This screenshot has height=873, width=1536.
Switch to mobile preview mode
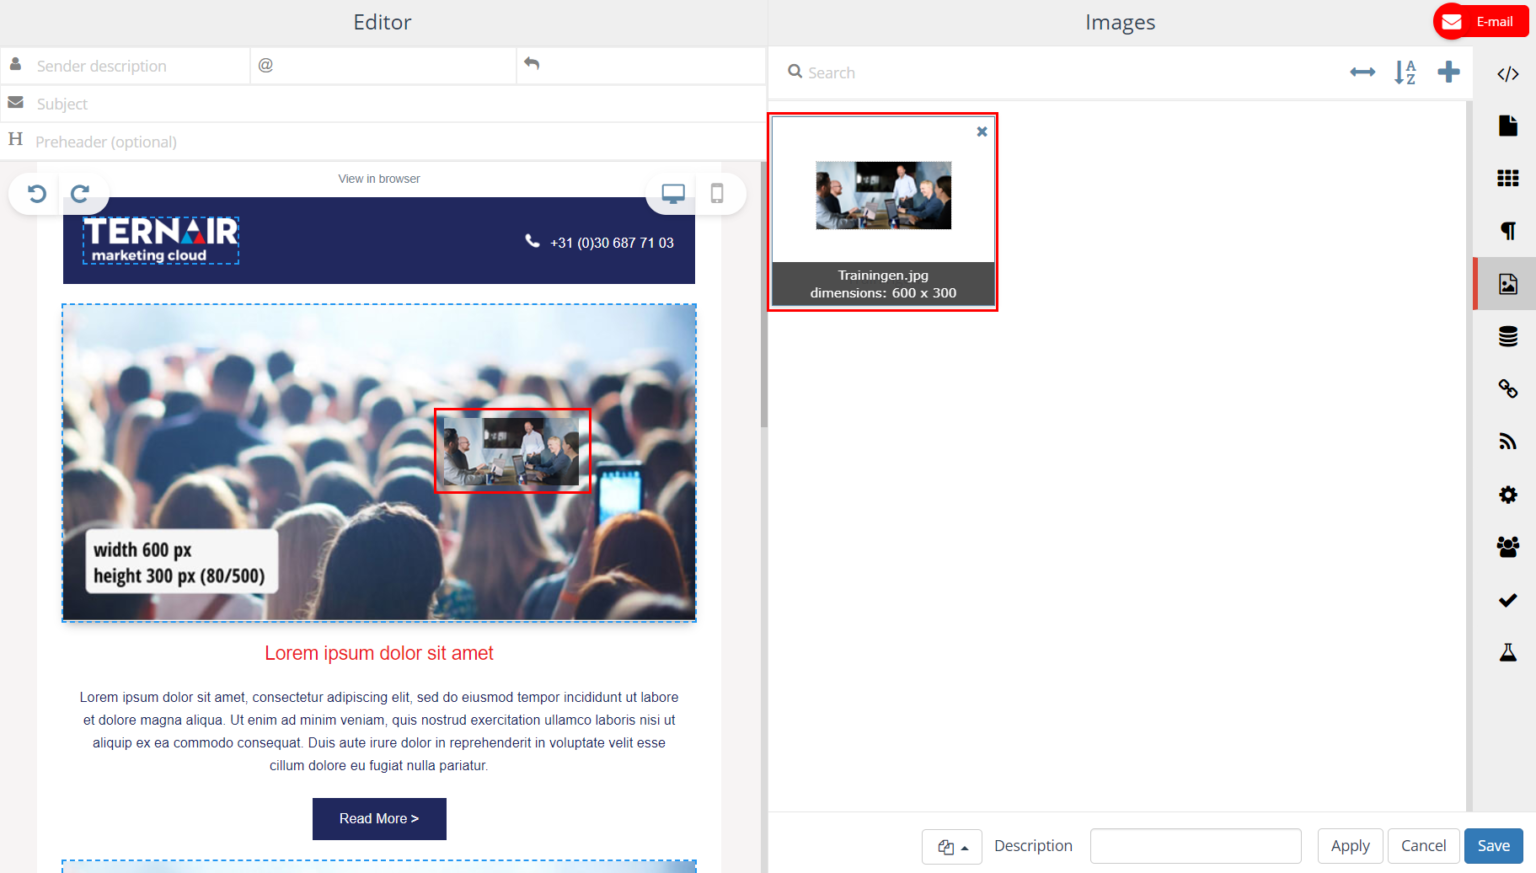click(717, 194)
